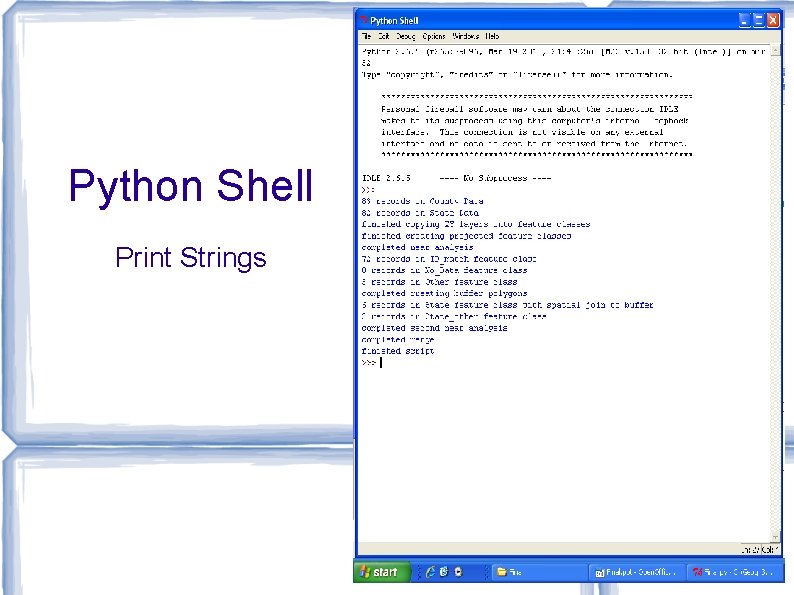Image resolution: width=794 pixels, height=595 pixels.
Task: Open the Help menu
Action: 492,36
